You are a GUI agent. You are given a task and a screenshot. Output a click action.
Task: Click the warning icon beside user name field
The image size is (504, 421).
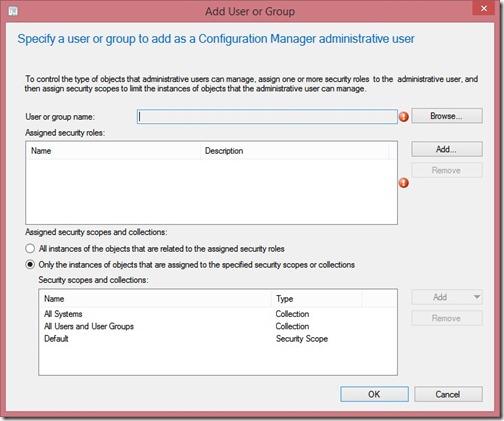(404, 117)
